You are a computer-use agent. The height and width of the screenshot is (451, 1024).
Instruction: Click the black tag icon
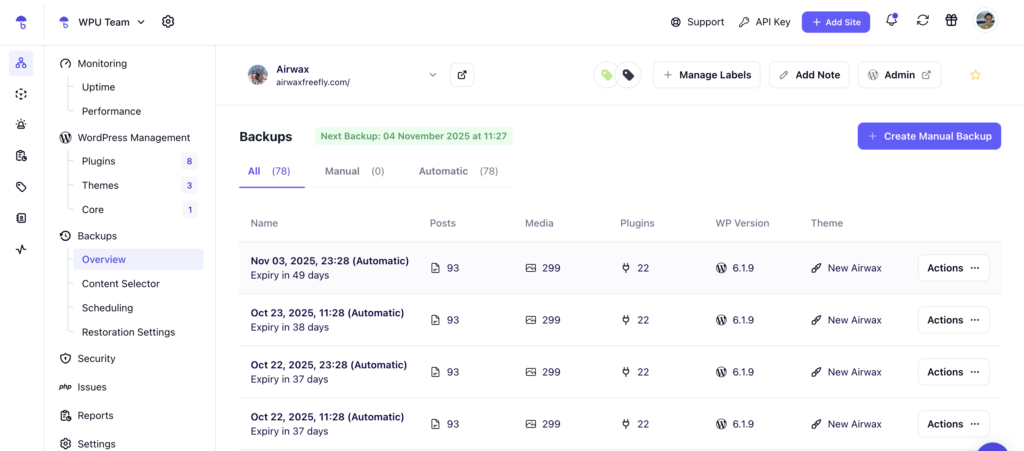[x=628, y=75]
